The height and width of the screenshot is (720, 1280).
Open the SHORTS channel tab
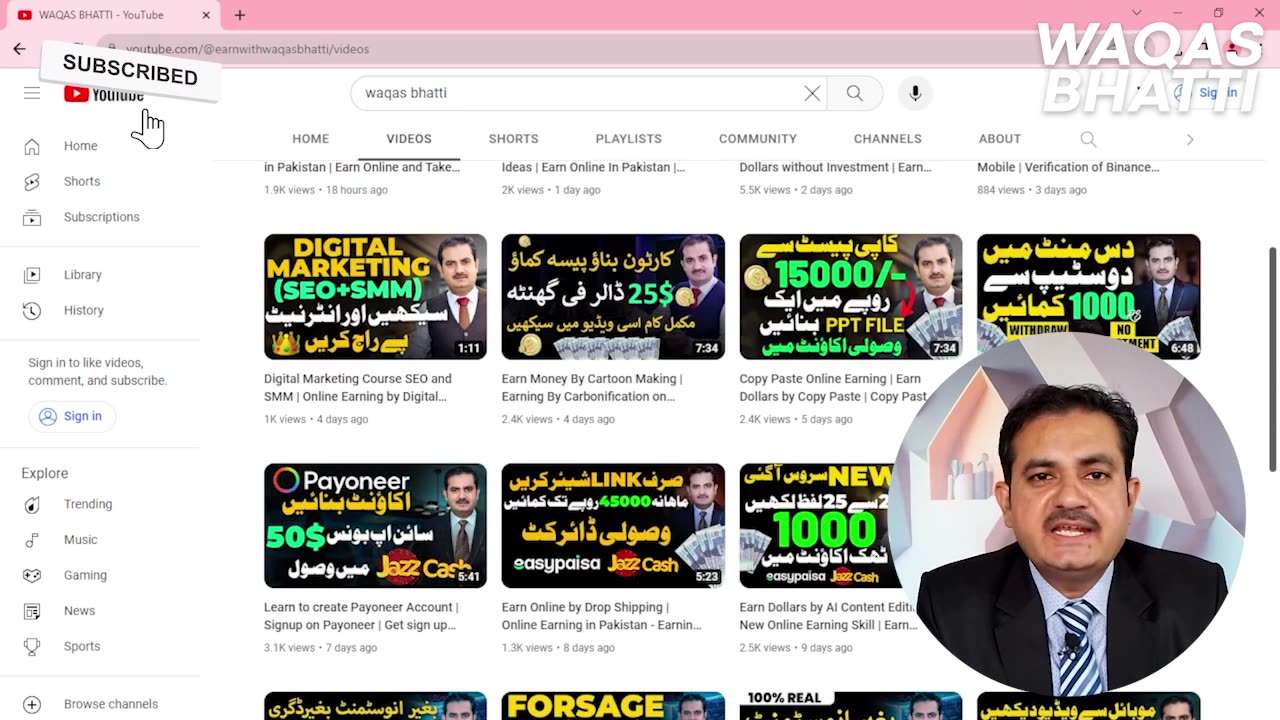click(x=513, y=139)
